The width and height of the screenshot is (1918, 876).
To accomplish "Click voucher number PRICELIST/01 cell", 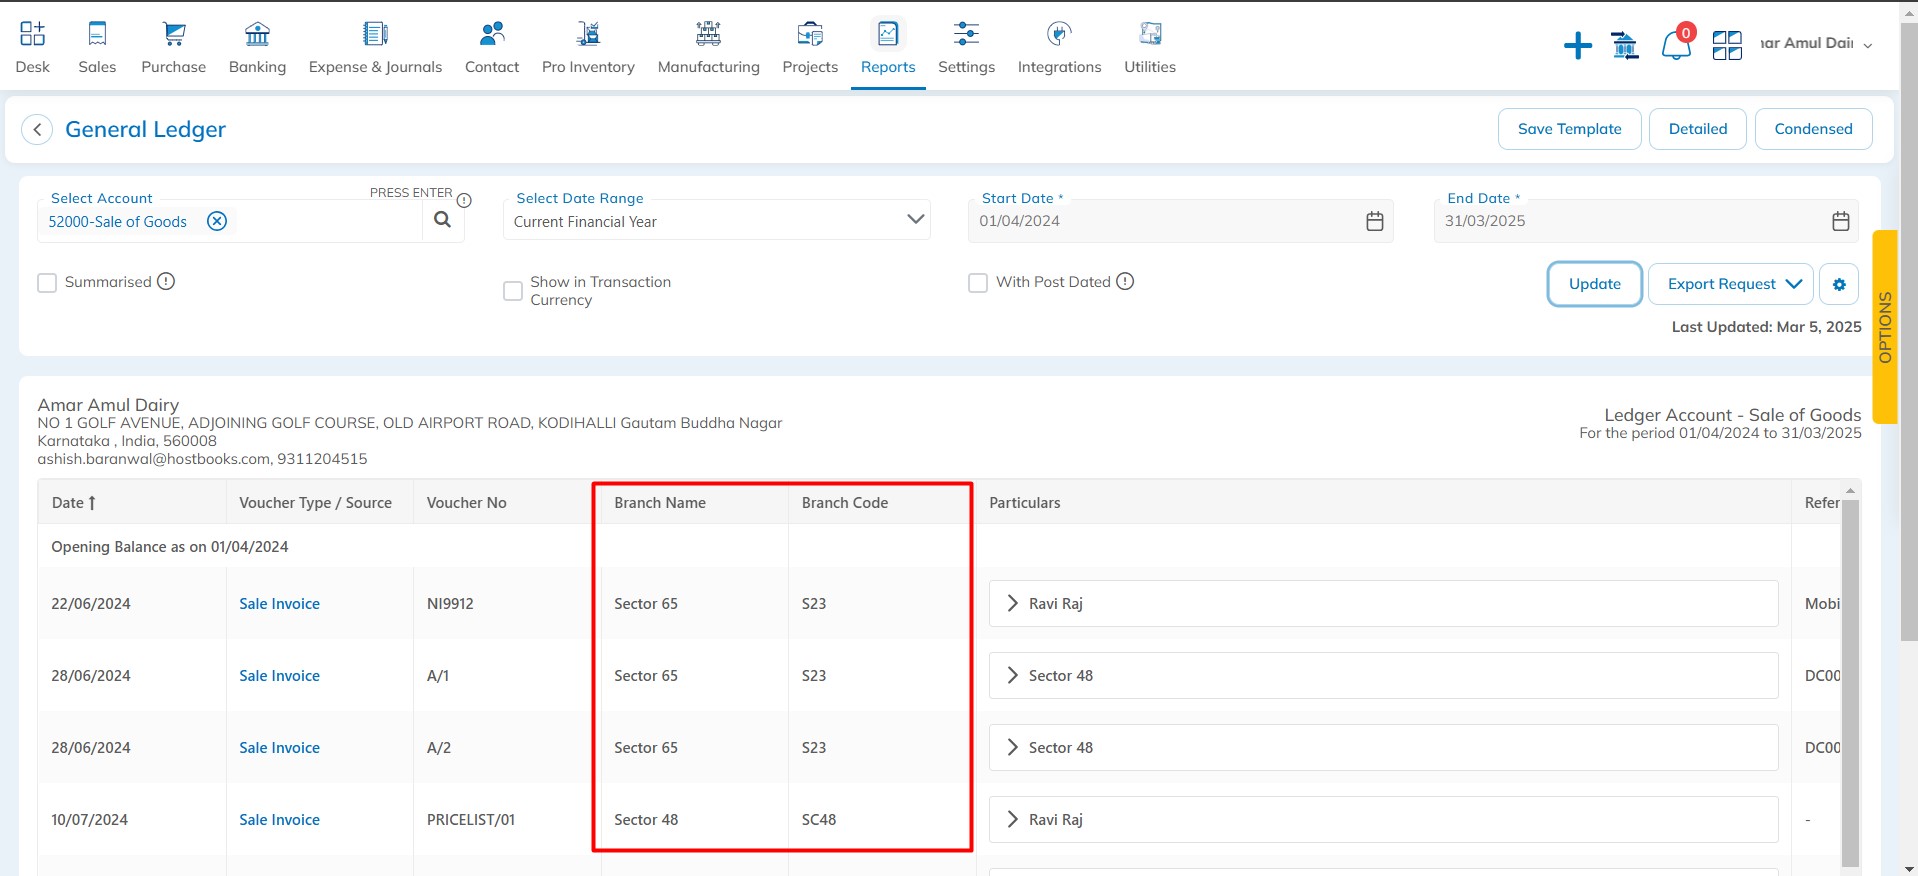I will tap(471, 819).
